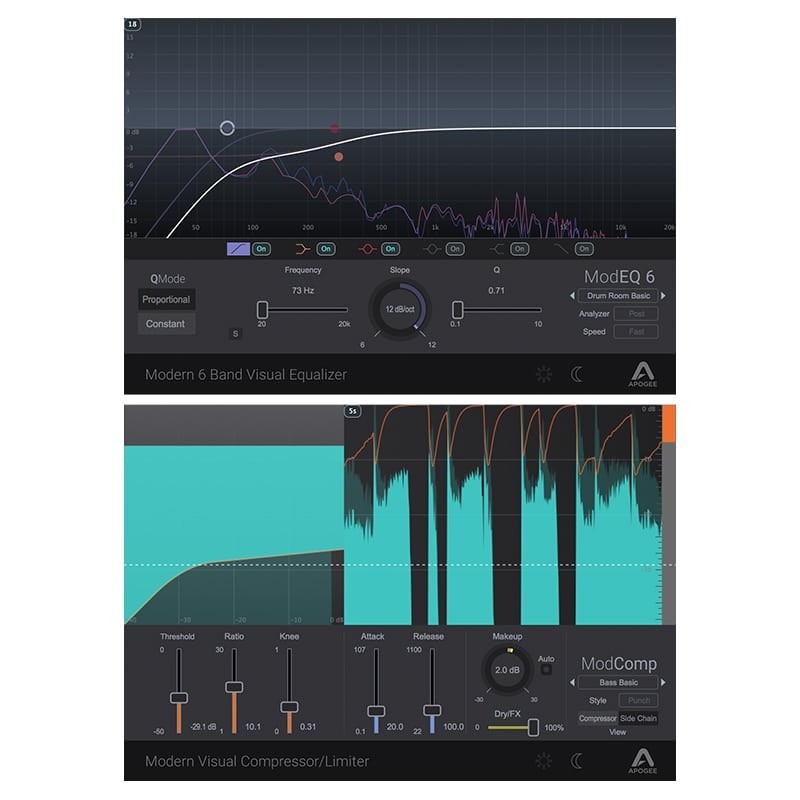The image size is (800, 800).
Task: Click the orange gain reduction meter
Action: coord(668,424)
